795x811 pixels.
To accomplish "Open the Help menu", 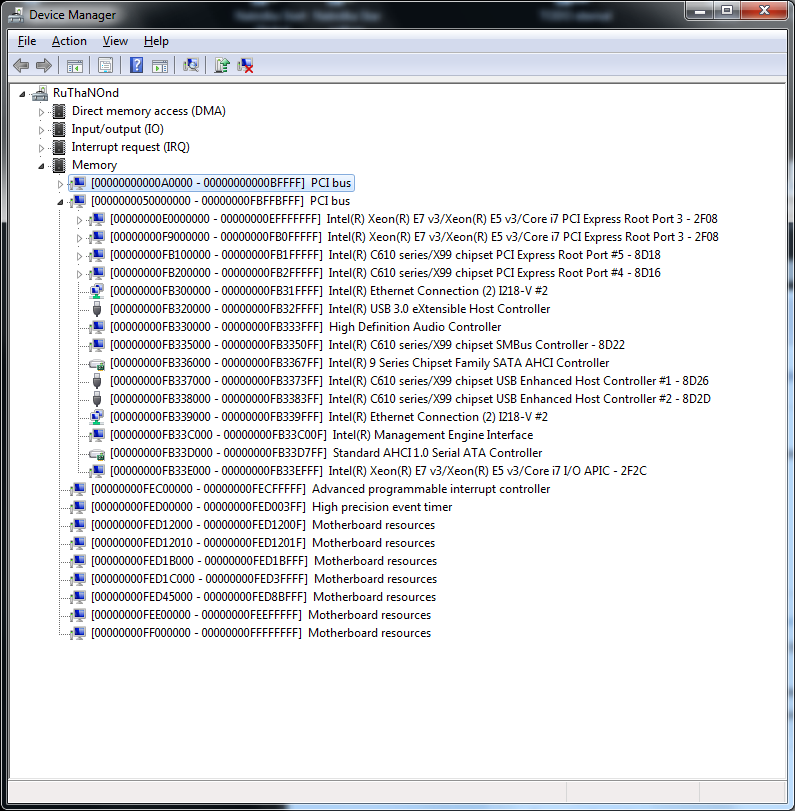I will (156, 41).
